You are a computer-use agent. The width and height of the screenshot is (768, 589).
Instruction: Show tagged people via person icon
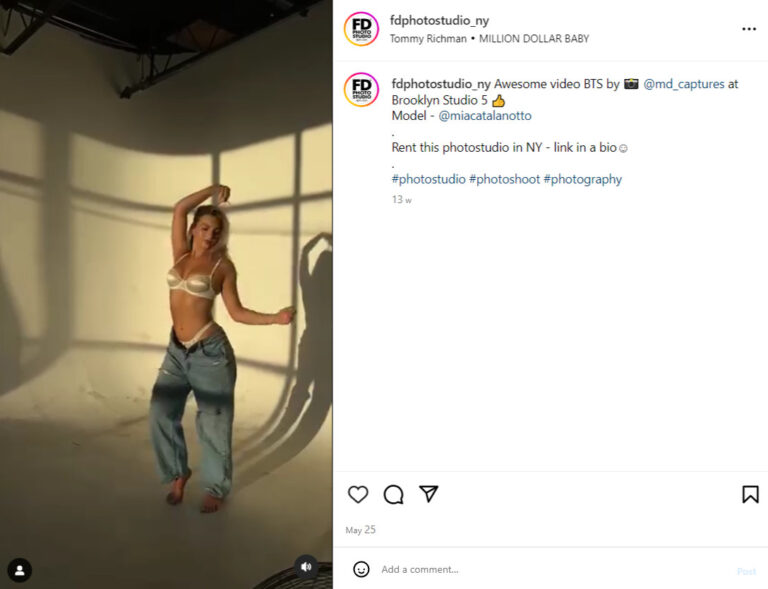(20, 570)
